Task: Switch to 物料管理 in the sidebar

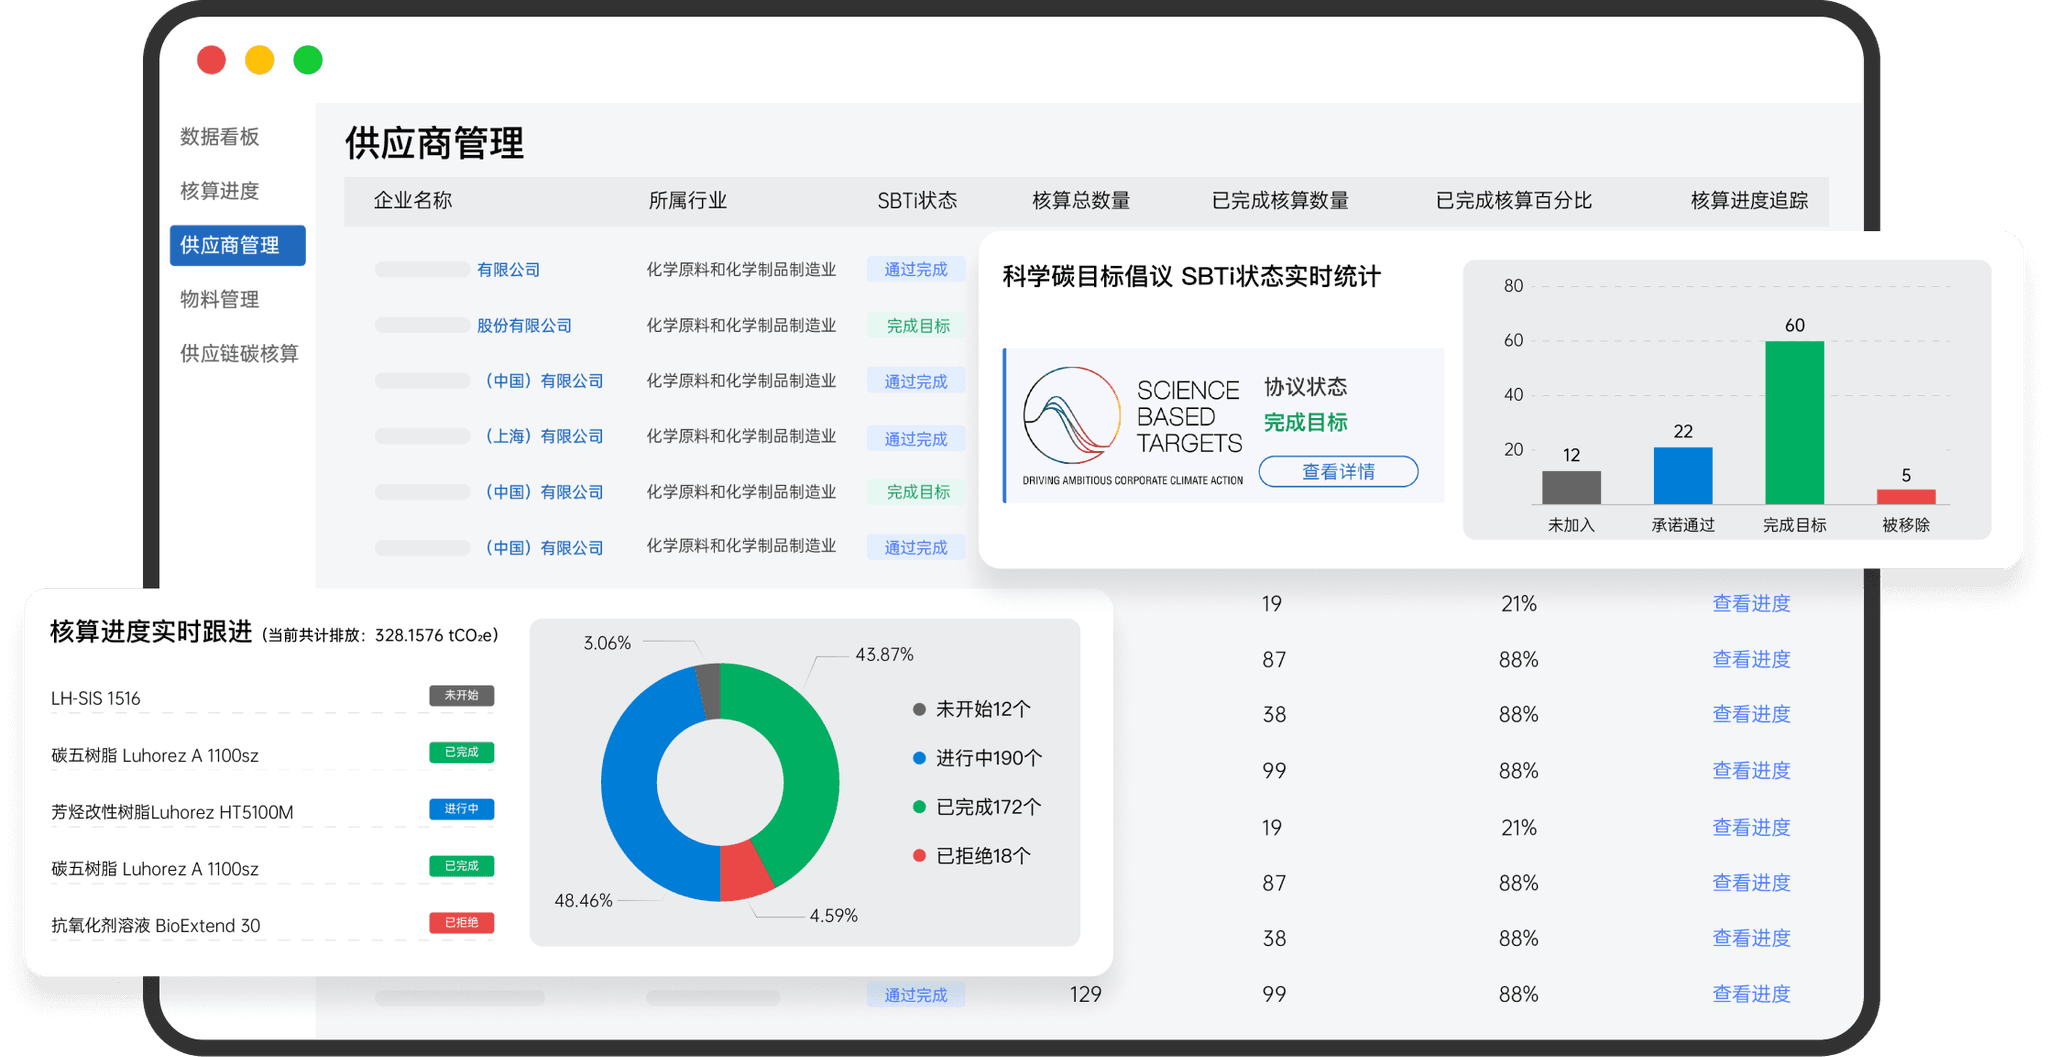Action: pyautogui.click(x=218, y=299)
